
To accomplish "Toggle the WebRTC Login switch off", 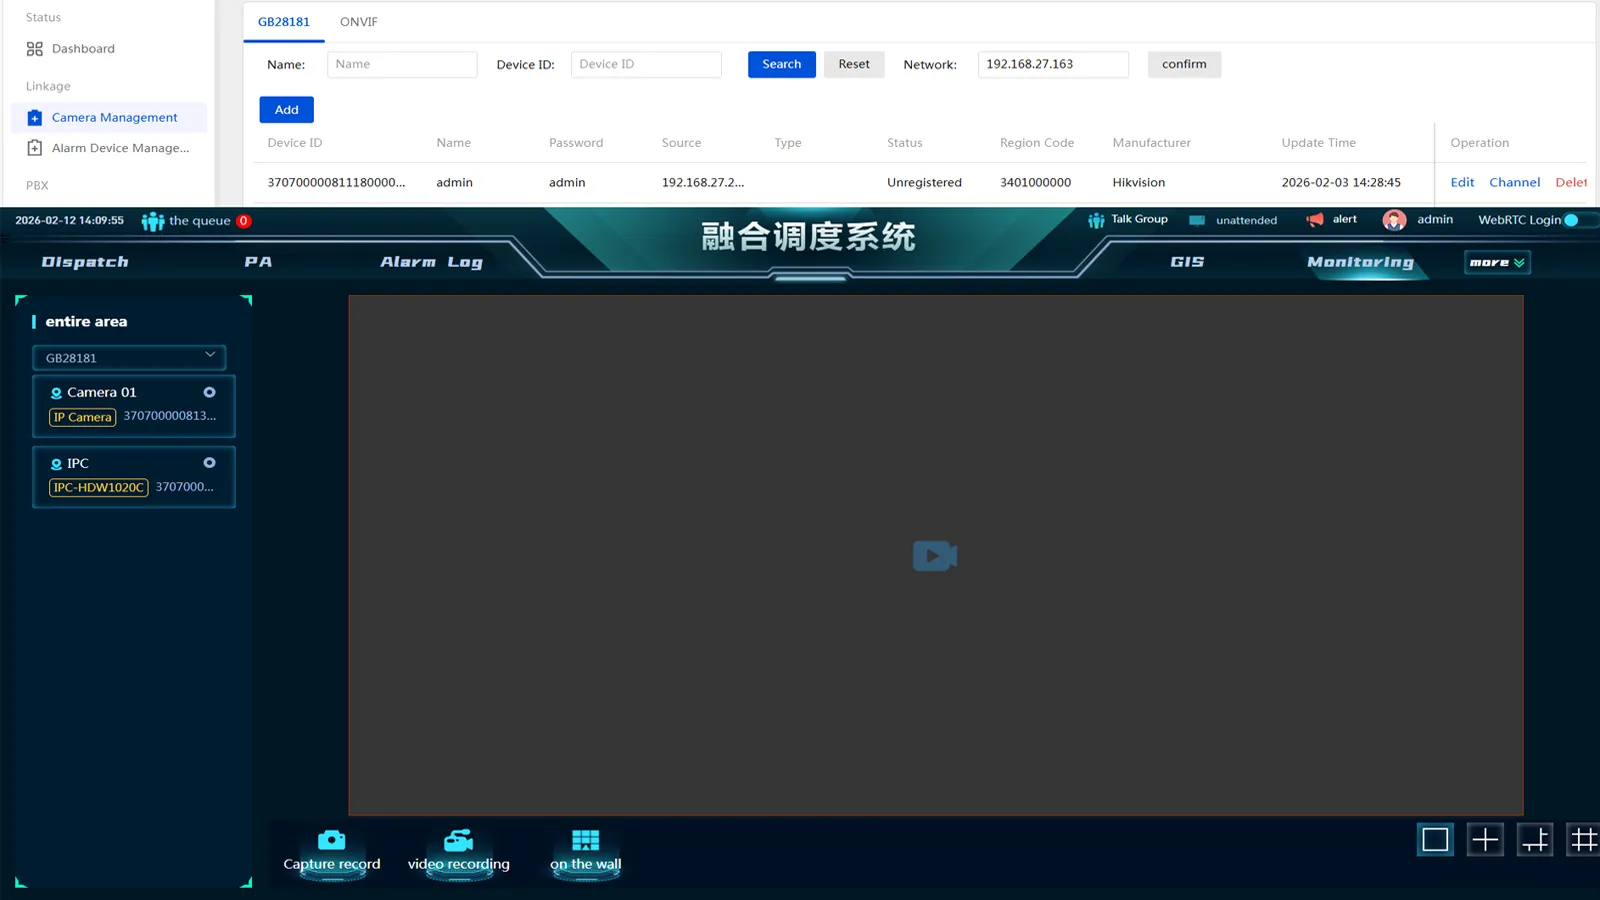I will (x=1577, y=220).
